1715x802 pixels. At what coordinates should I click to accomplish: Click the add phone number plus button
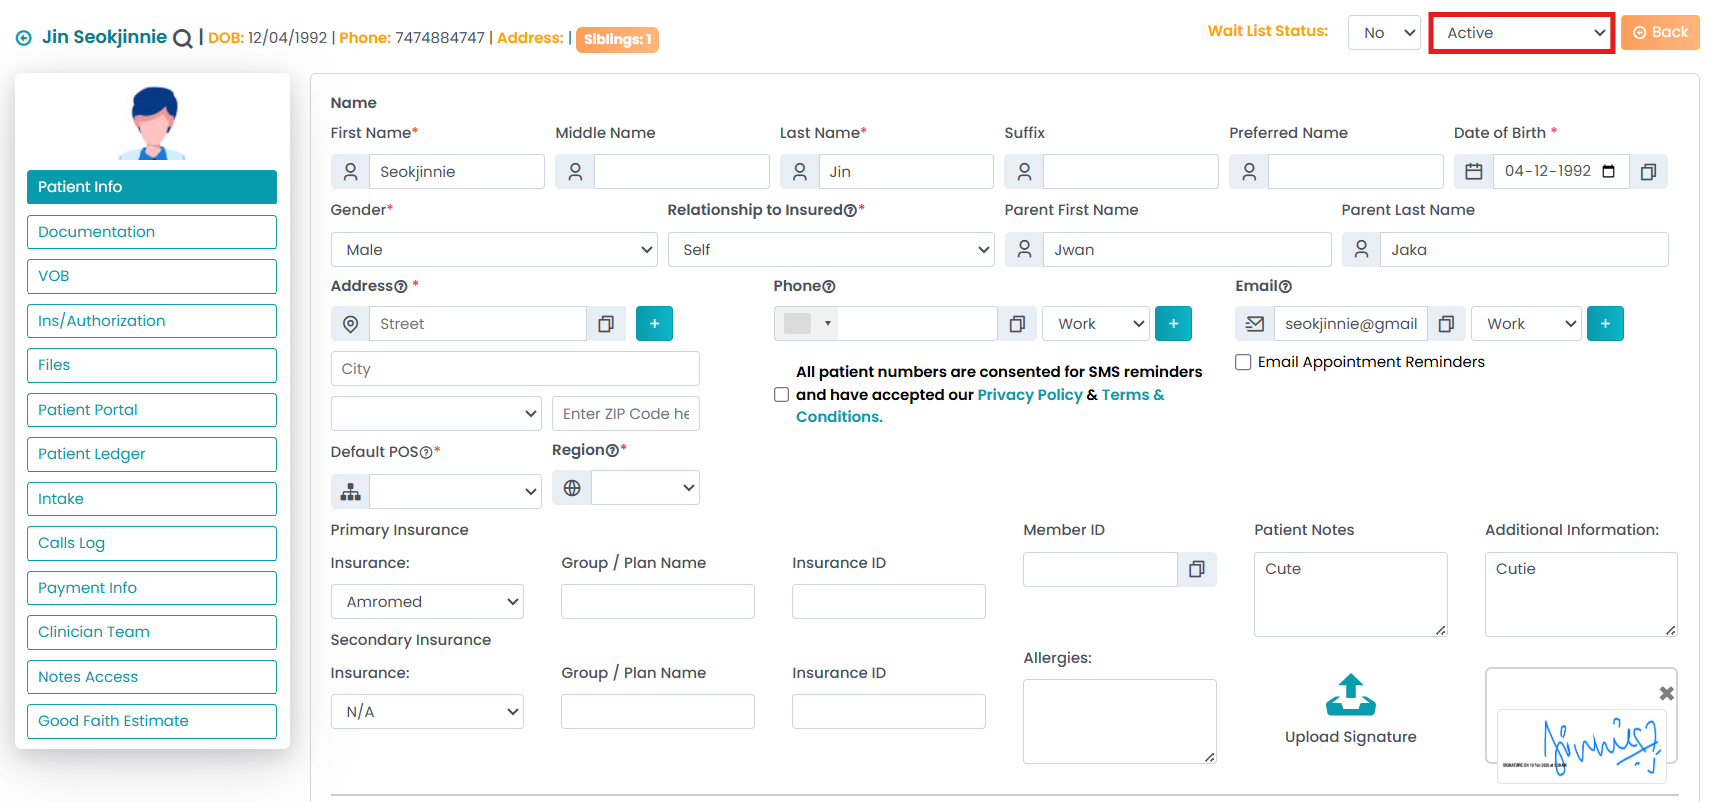1173,324
